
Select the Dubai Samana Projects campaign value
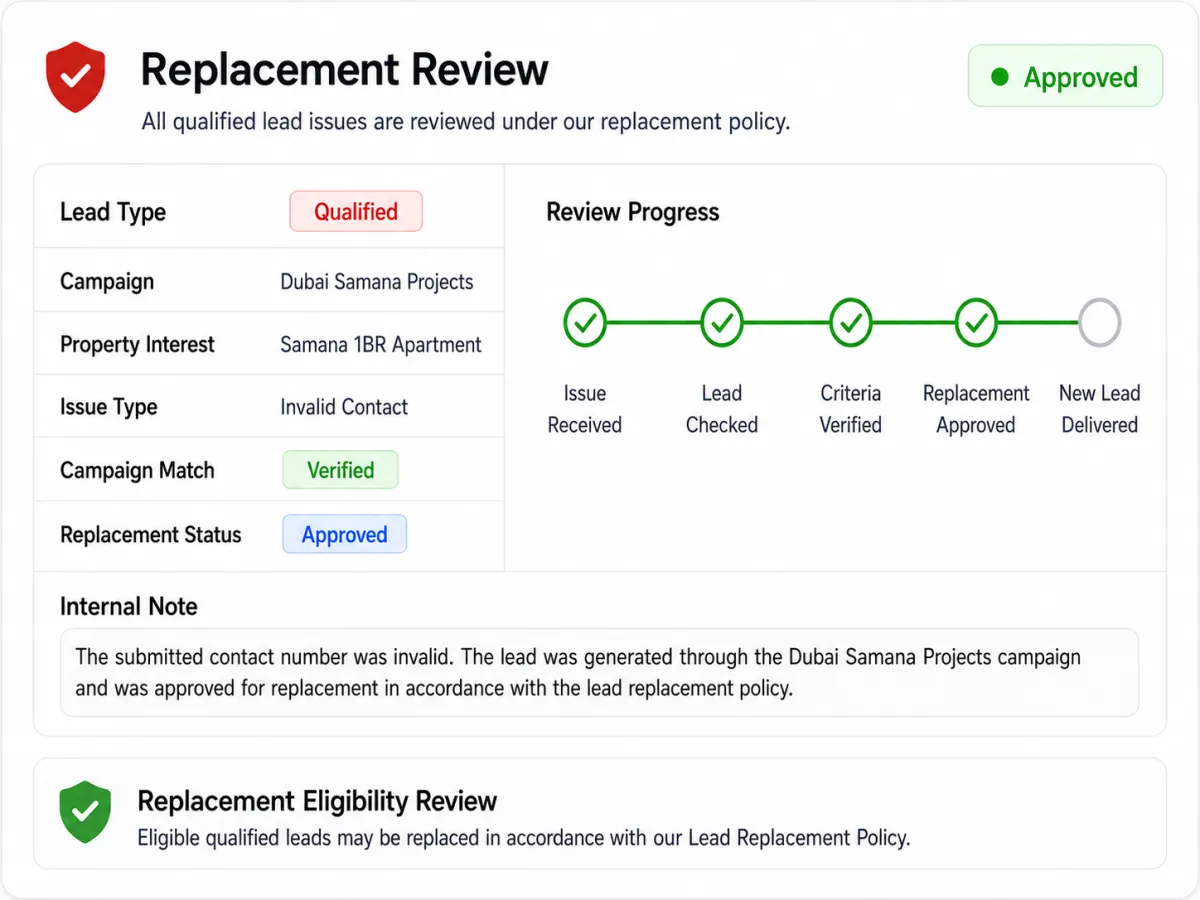tap(377, 282)
